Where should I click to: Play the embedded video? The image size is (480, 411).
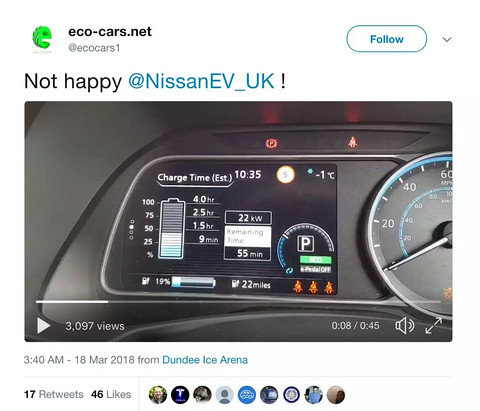[43, 326]
